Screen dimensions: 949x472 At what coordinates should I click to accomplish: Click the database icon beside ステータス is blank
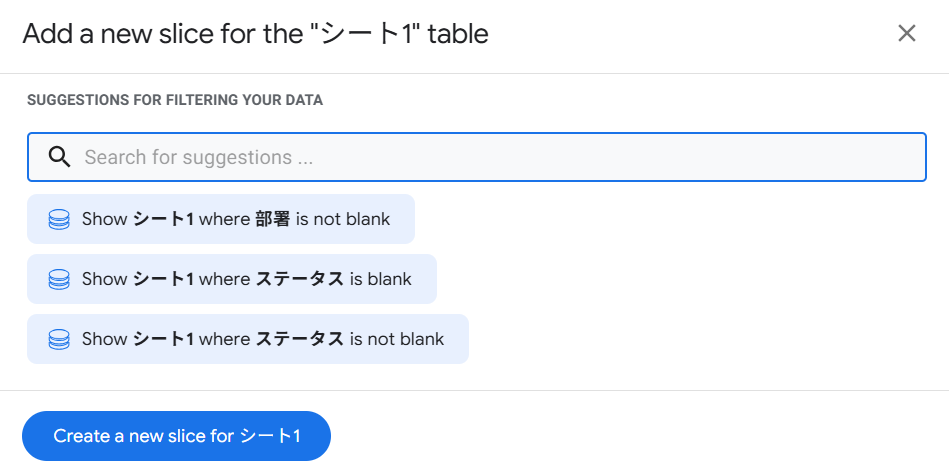pyautogui.click(x=59, y=279)
